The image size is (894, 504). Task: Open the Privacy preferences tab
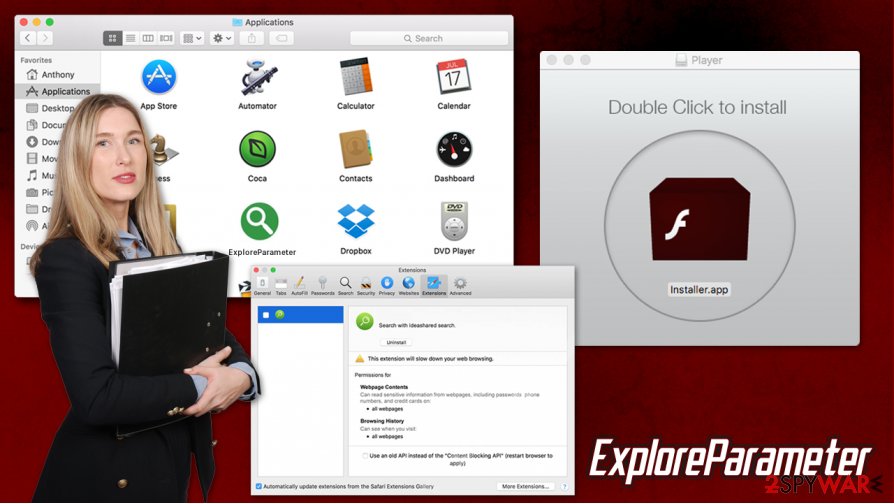pyautogui.click(x=387, y=286)
